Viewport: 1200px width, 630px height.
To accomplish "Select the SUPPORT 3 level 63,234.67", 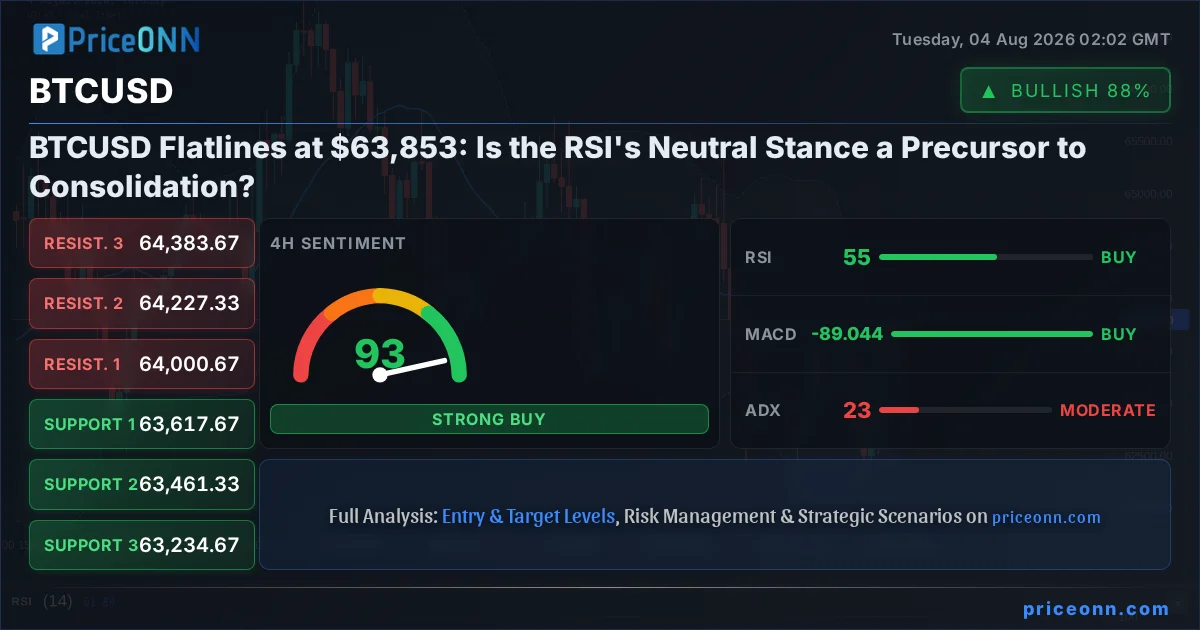I will [x=142, y=545].
